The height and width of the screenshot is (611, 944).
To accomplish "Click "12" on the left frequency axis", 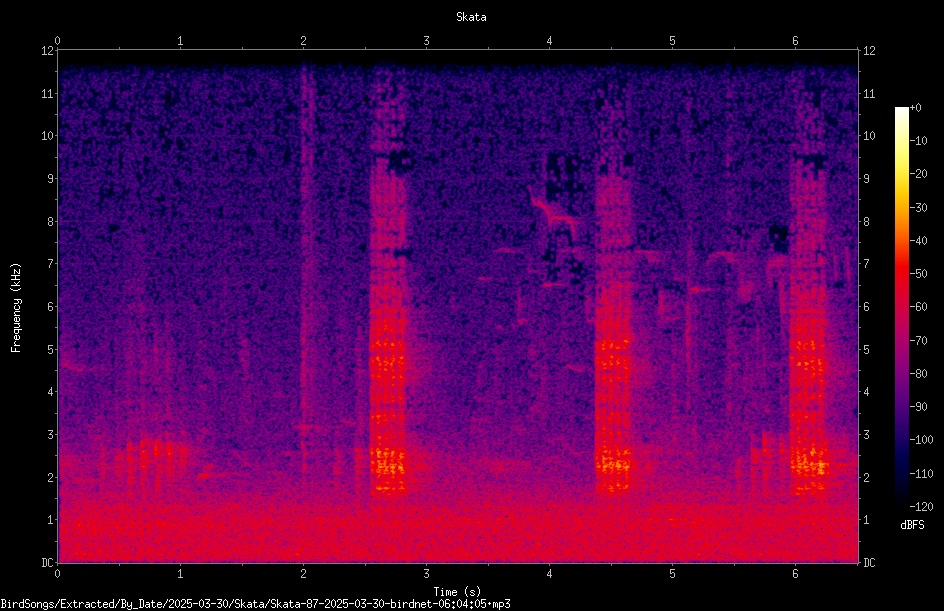I will (47, 51).
